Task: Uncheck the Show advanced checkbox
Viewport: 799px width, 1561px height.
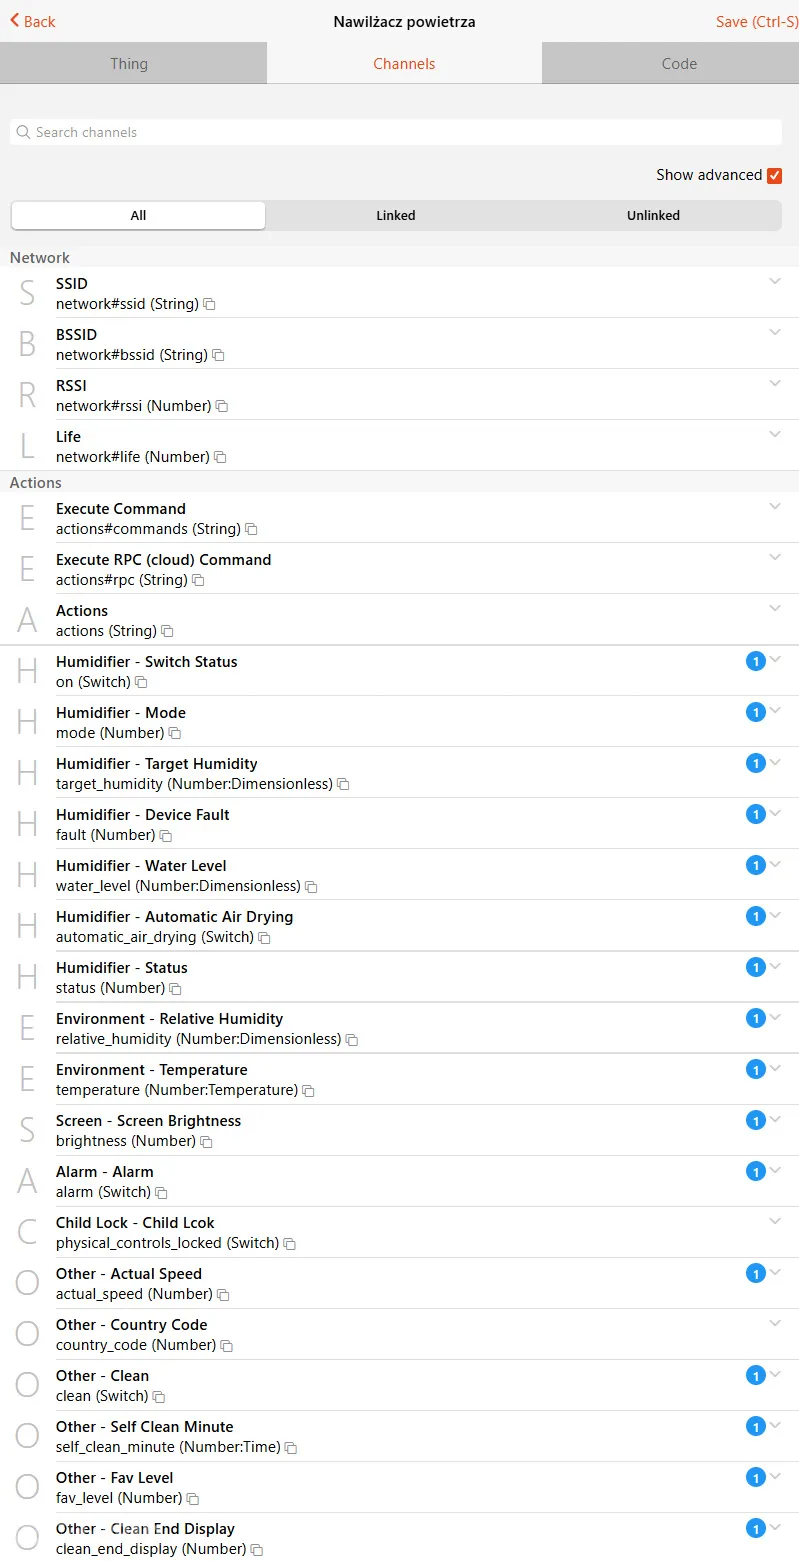Action: (x=774, y=175)
